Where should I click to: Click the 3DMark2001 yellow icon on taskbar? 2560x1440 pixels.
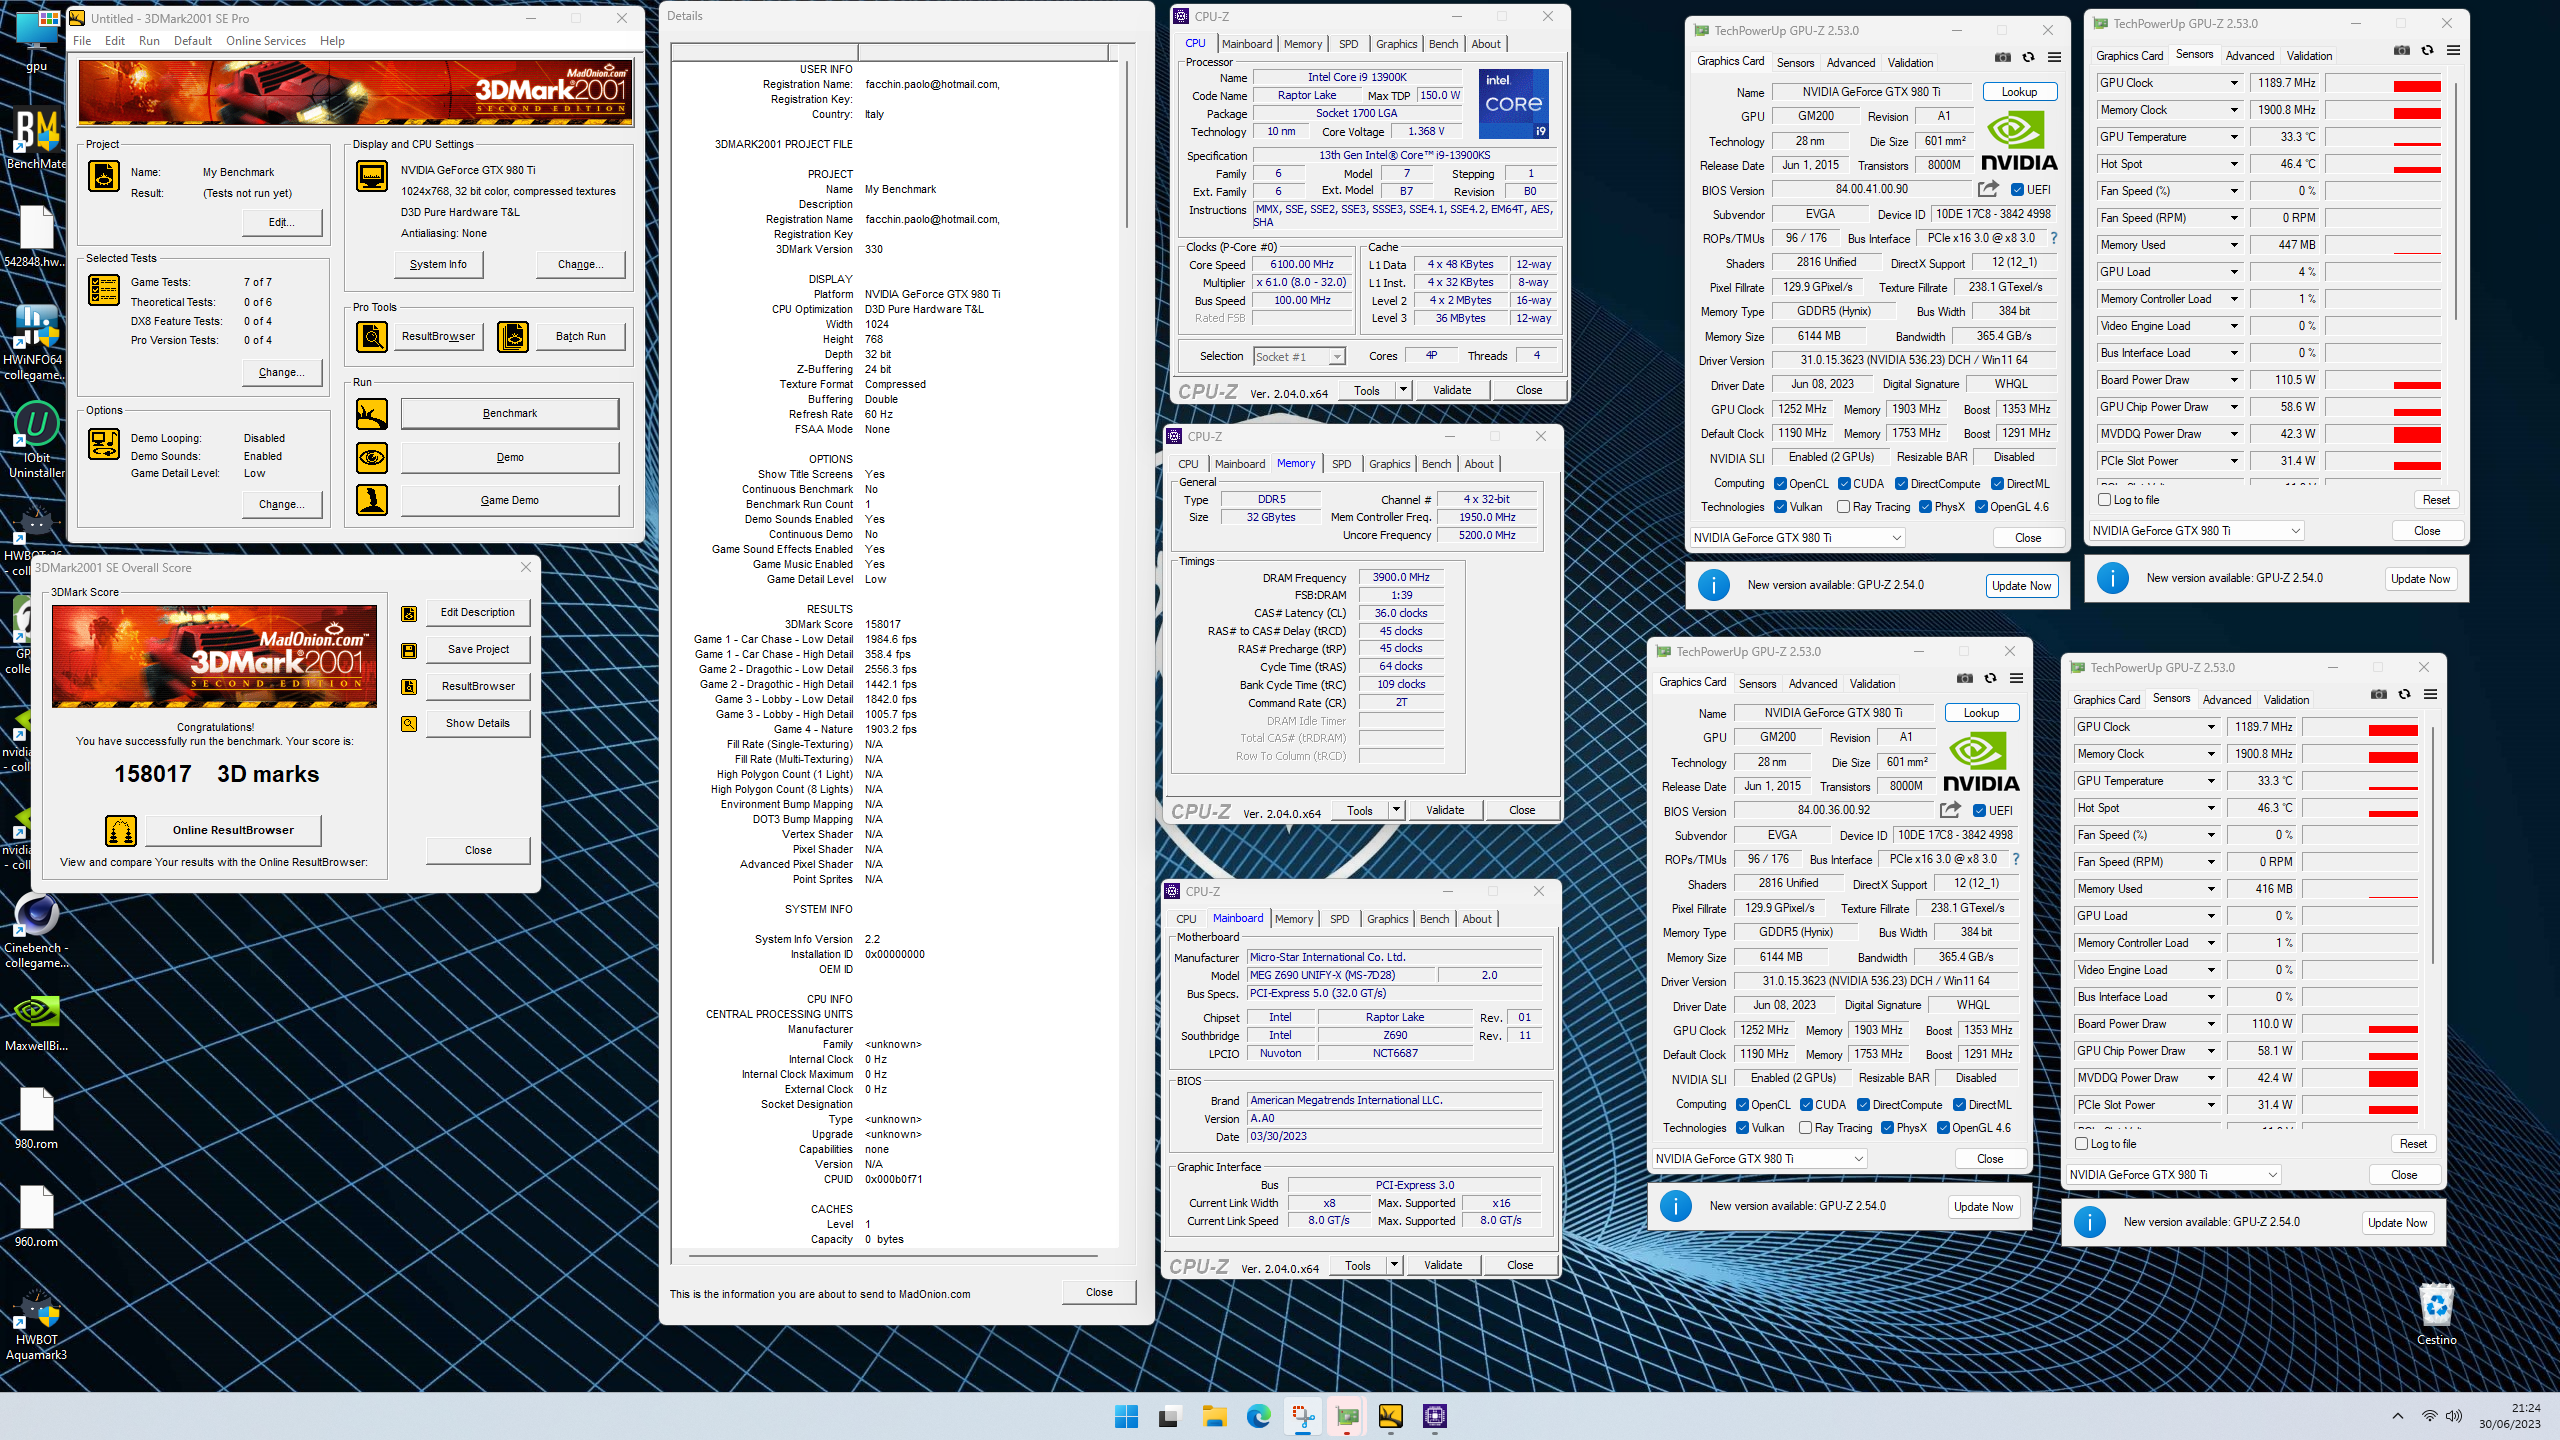click(1390, 1416)
